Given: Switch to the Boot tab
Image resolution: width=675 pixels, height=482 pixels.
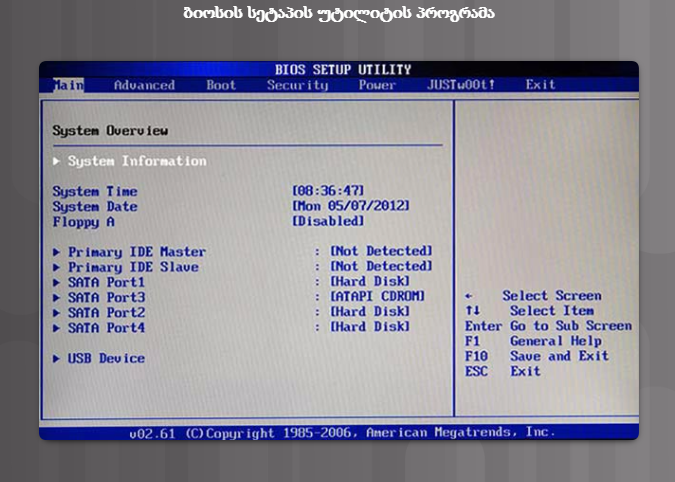Looking at the screenshot, I should 221,85.
